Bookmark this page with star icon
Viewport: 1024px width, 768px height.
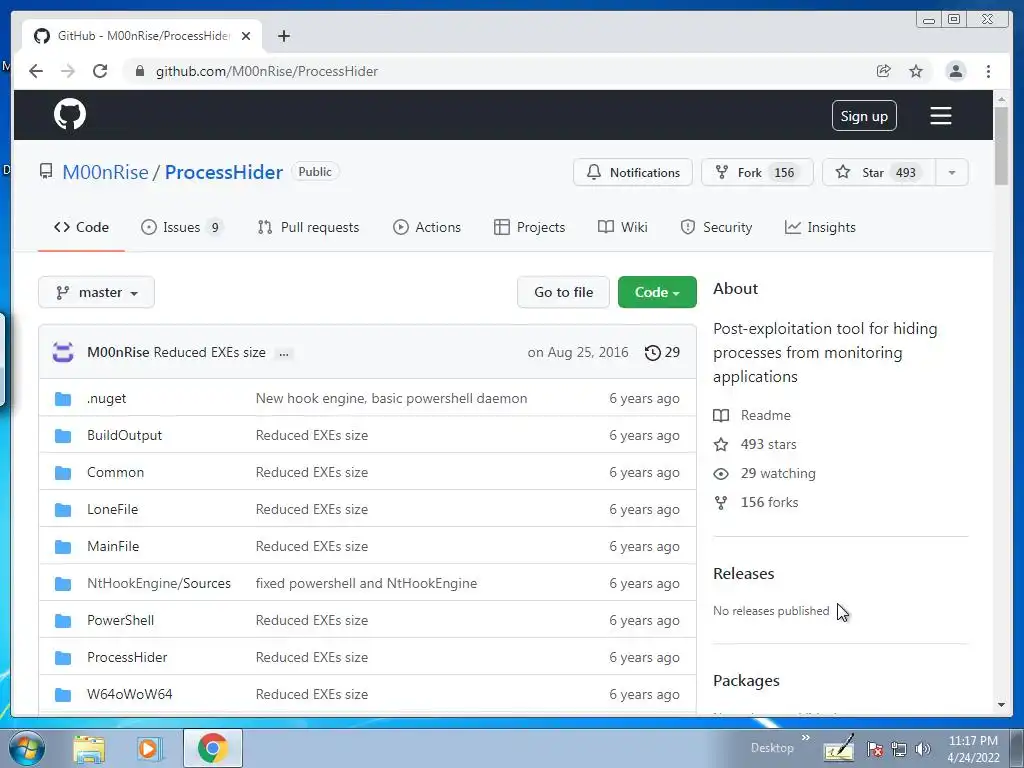(916, 71)
